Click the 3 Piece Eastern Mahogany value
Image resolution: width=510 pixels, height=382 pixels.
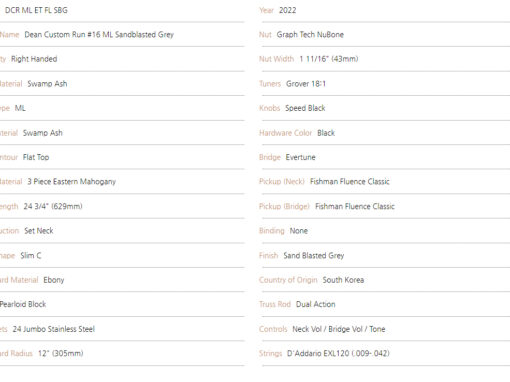pos(71,182)
